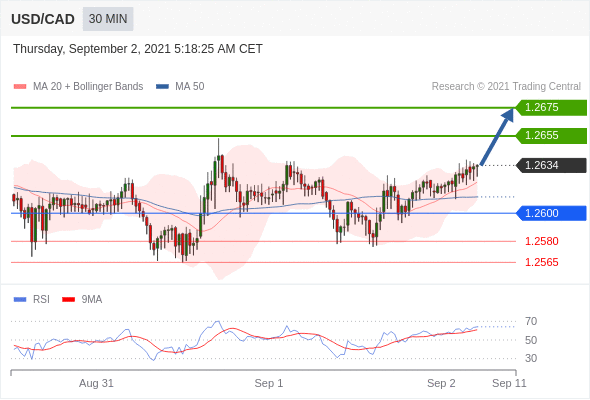Image resolution: width=590 pixels, height=400 pixels.
Task: Click the 1.2565 support level label
Action: click(541, 262)
